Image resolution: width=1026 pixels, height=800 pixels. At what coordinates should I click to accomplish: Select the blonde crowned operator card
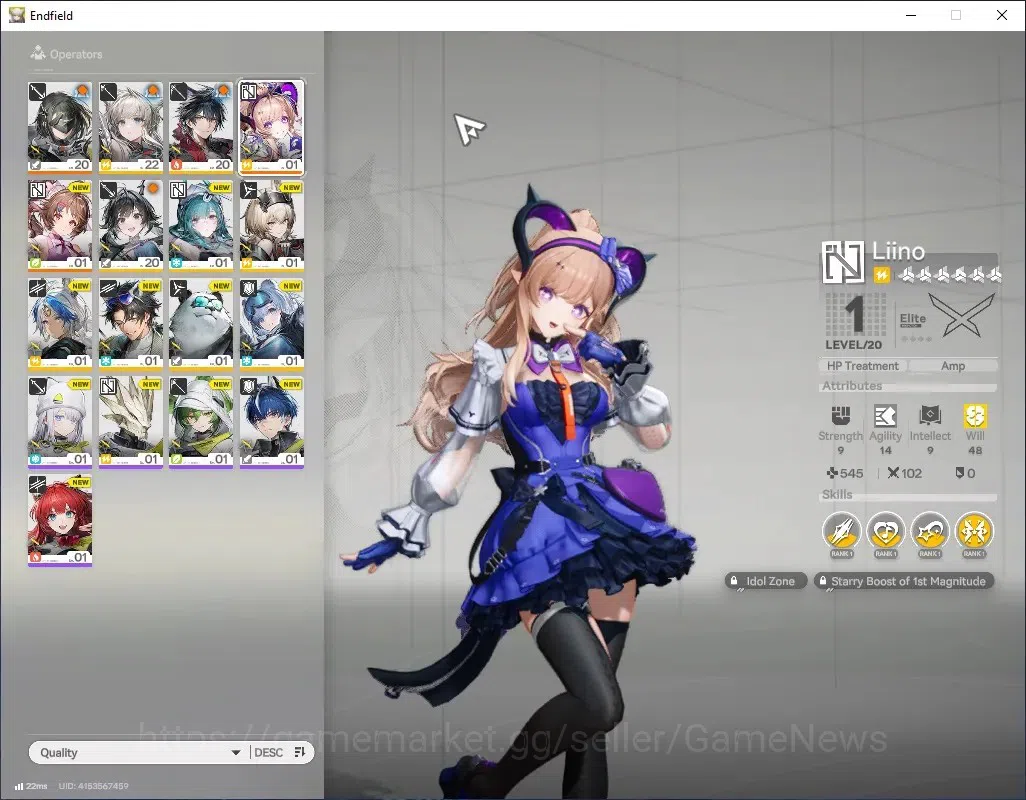coord(272,225)
